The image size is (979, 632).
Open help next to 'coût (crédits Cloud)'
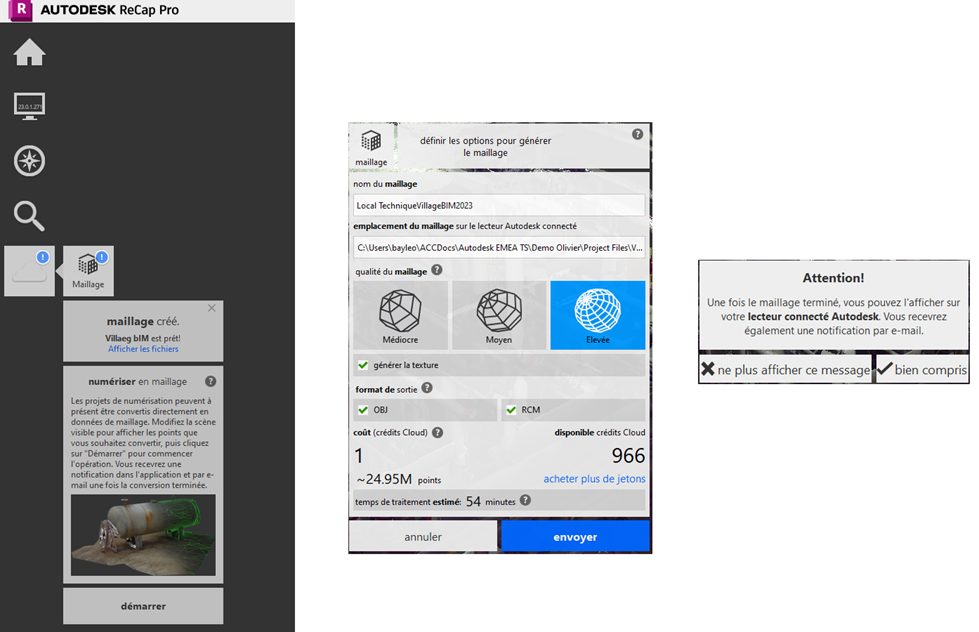(x=438, y=432)
